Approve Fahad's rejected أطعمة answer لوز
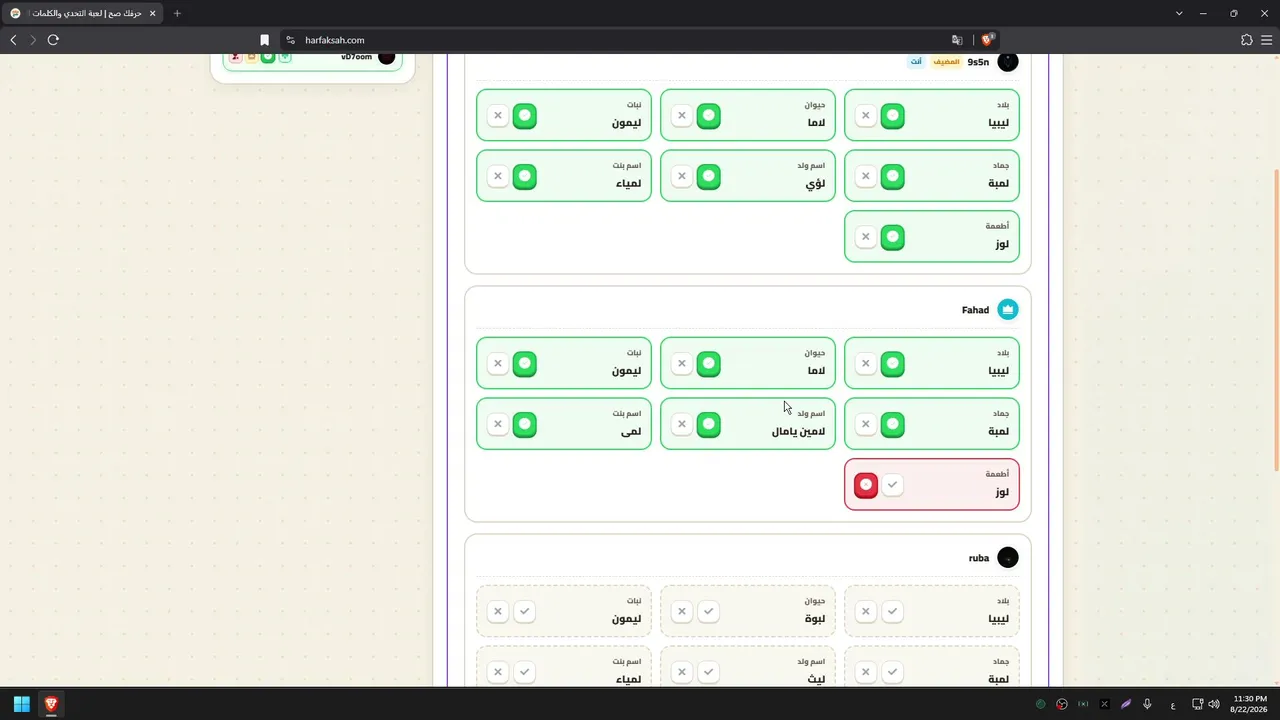1280x720 pixels. point(892,485)
